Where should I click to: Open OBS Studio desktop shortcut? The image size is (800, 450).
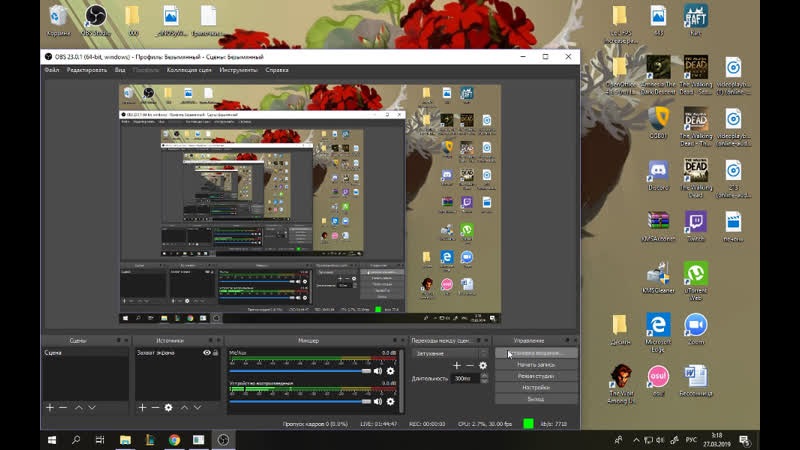tap(95, 20)
